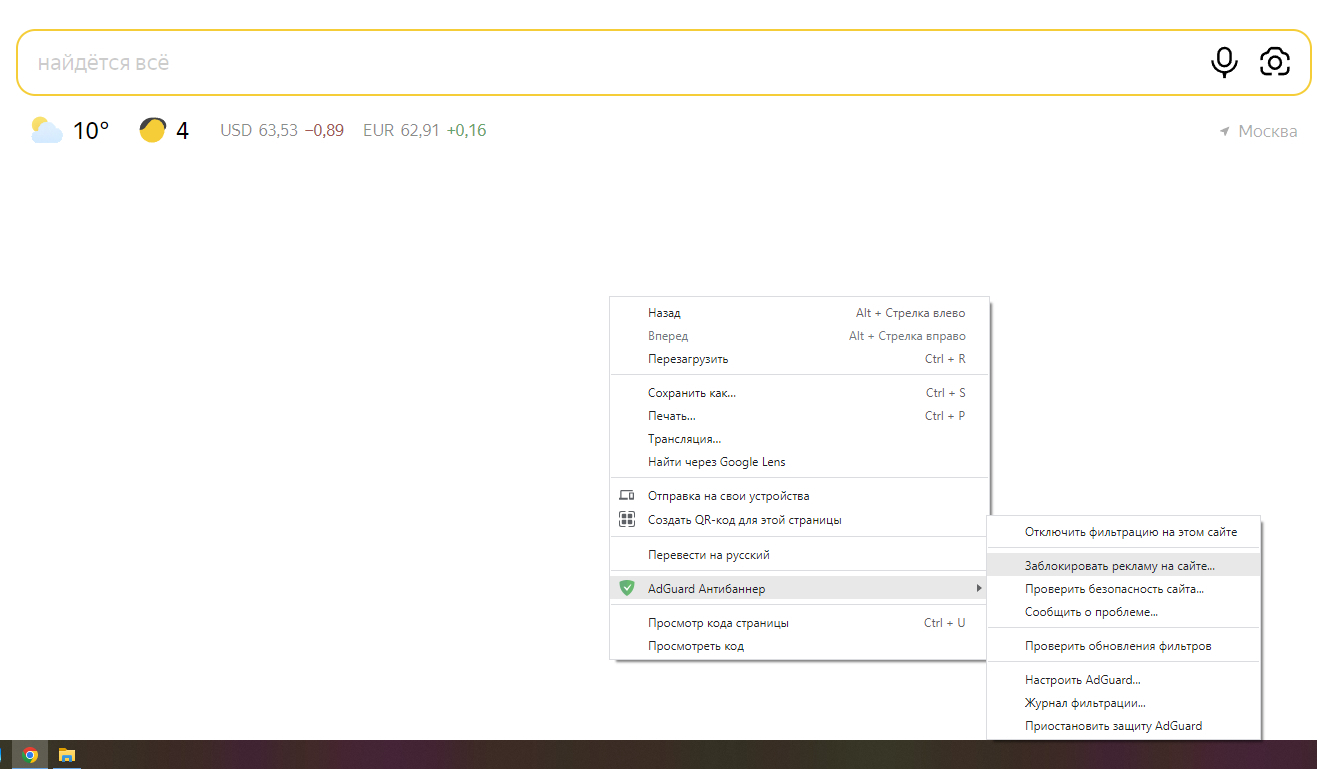This screenshot has width=1317, height=769.
Task: Choose Перевести на русский
Action: pyautogui.click(x=708, y=555)
